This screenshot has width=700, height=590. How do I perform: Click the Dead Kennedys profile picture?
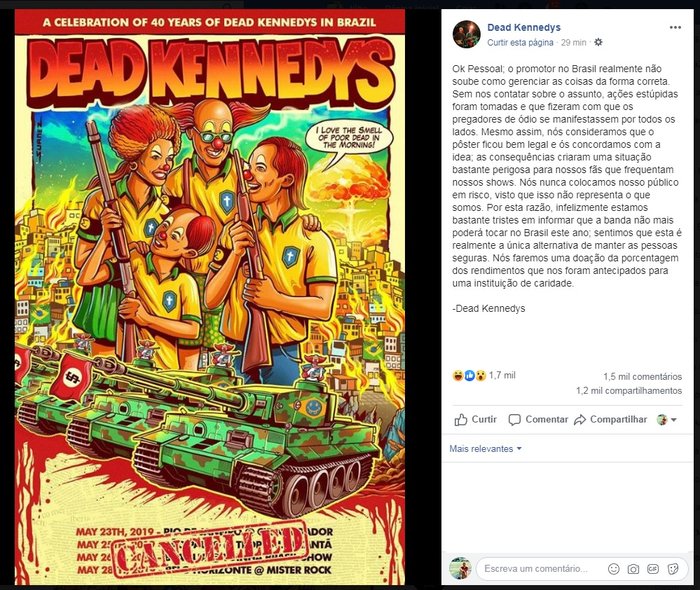467,34
